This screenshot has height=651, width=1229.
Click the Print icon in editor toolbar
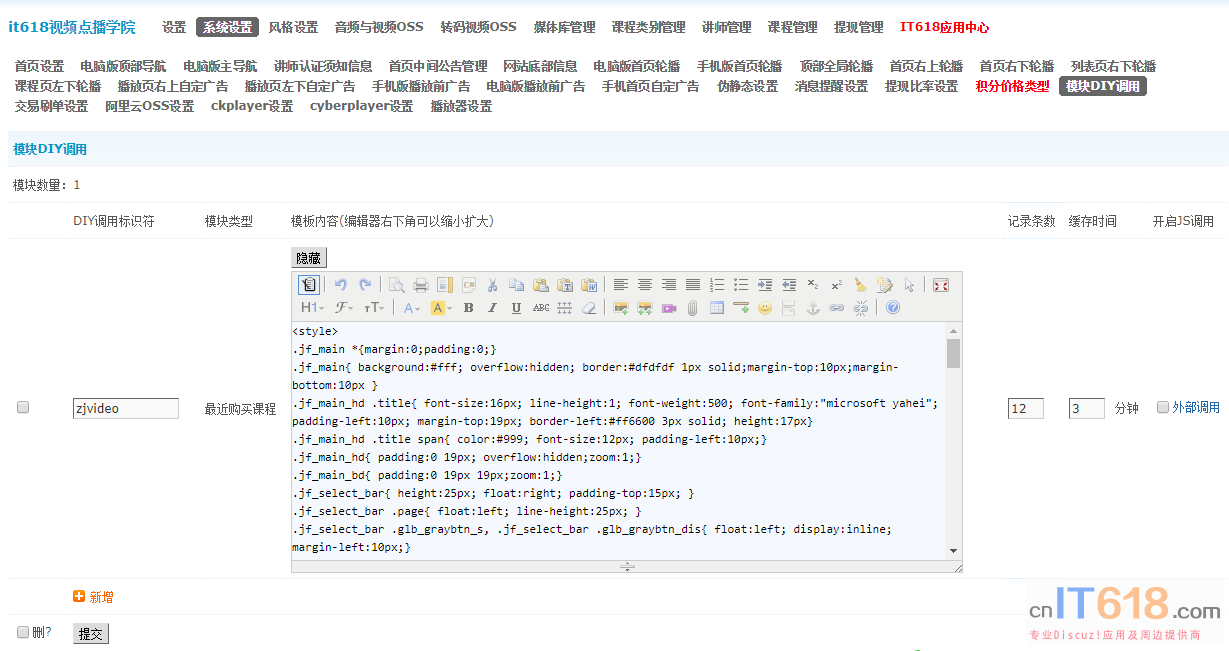[421, 285]
